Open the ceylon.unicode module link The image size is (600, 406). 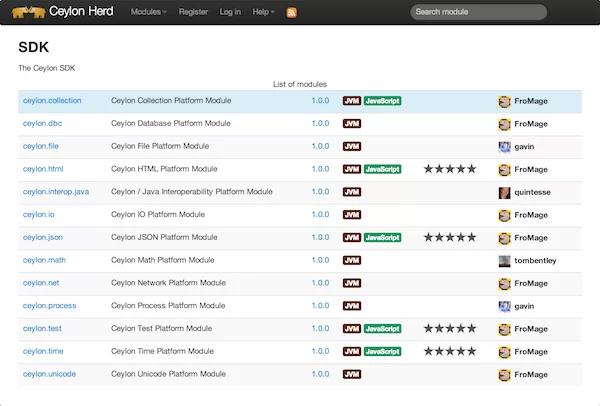[49, 374]
